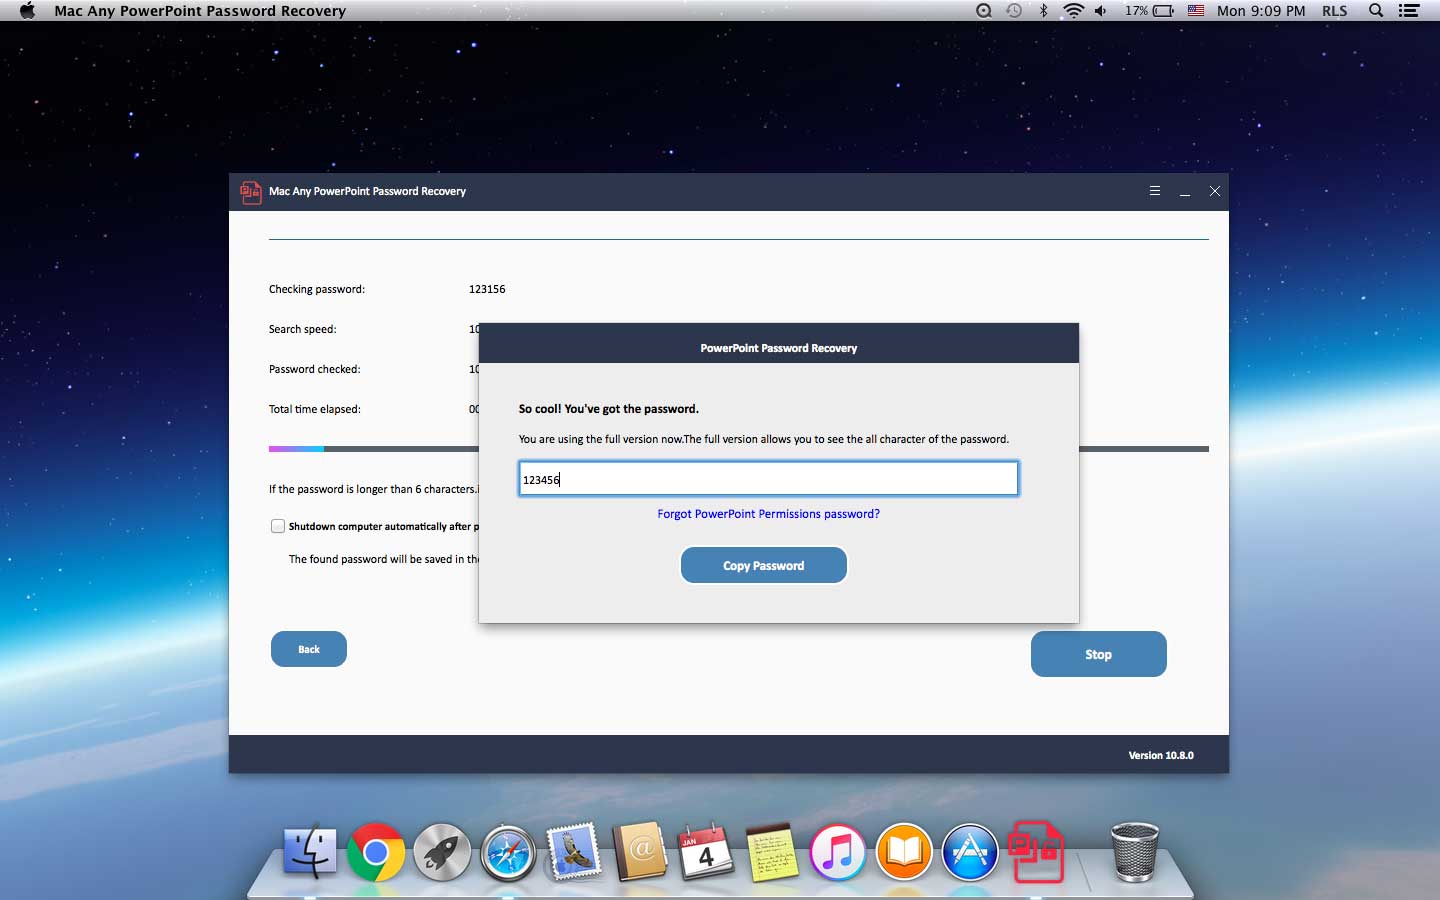Enable shutdown computer automatically after password found
This screenshot has height=900, width=1440.
[277, 527]
